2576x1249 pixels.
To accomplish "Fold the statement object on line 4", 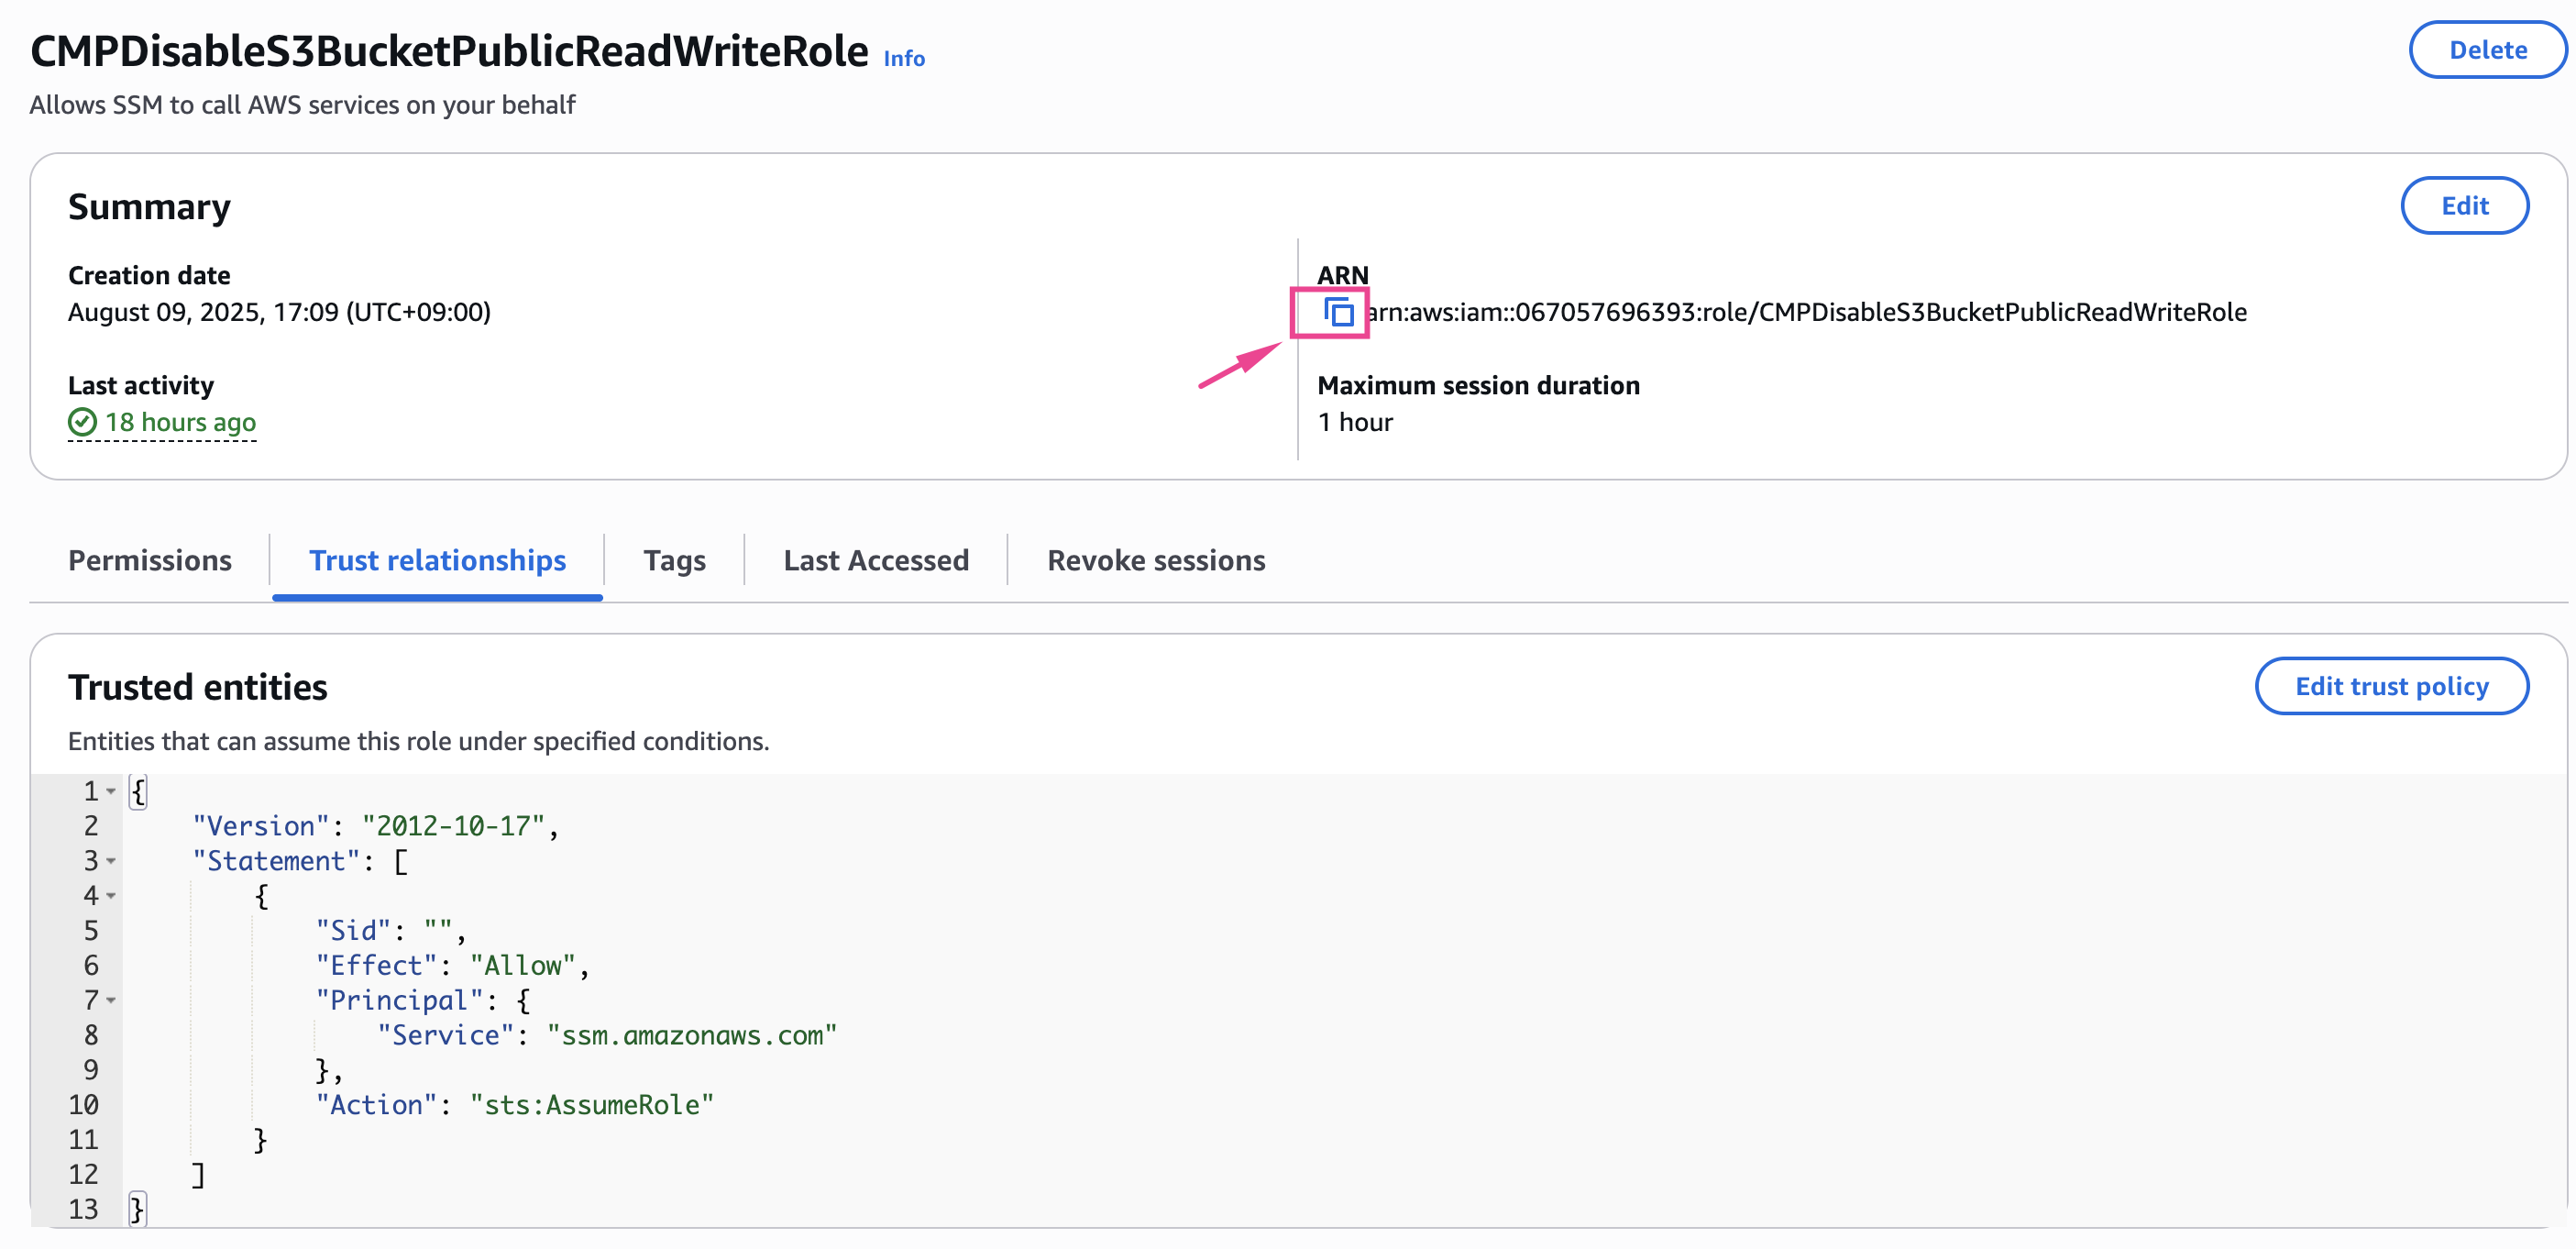I will click(x=111, y=896).
